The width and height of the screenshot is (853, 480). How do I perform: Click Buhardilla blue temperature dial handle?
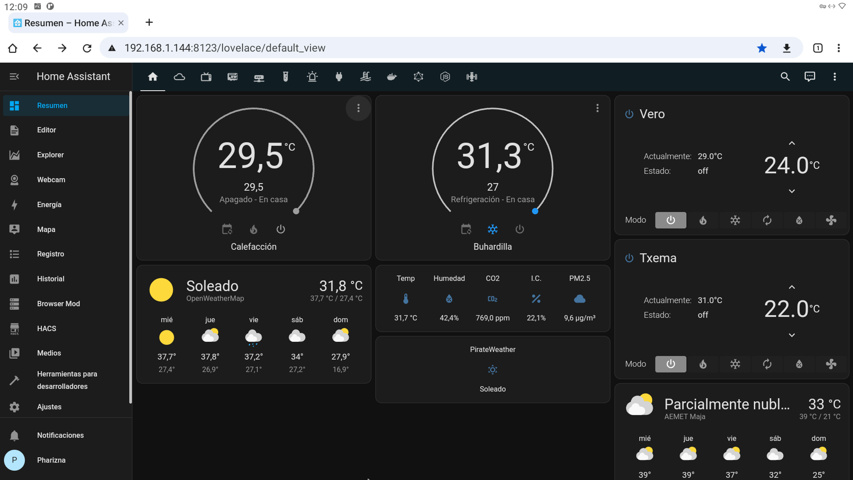pos(535,211)
